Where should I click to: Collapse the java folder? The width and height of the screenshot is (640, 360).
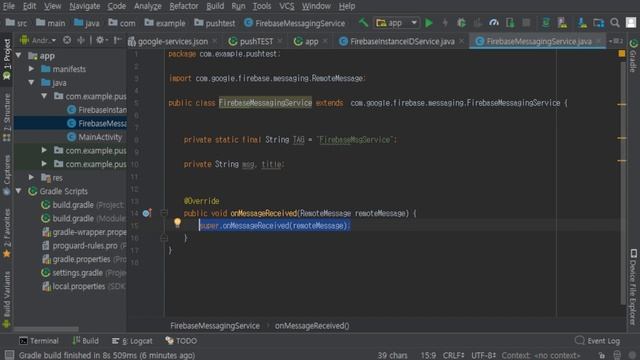coord(31,82)
